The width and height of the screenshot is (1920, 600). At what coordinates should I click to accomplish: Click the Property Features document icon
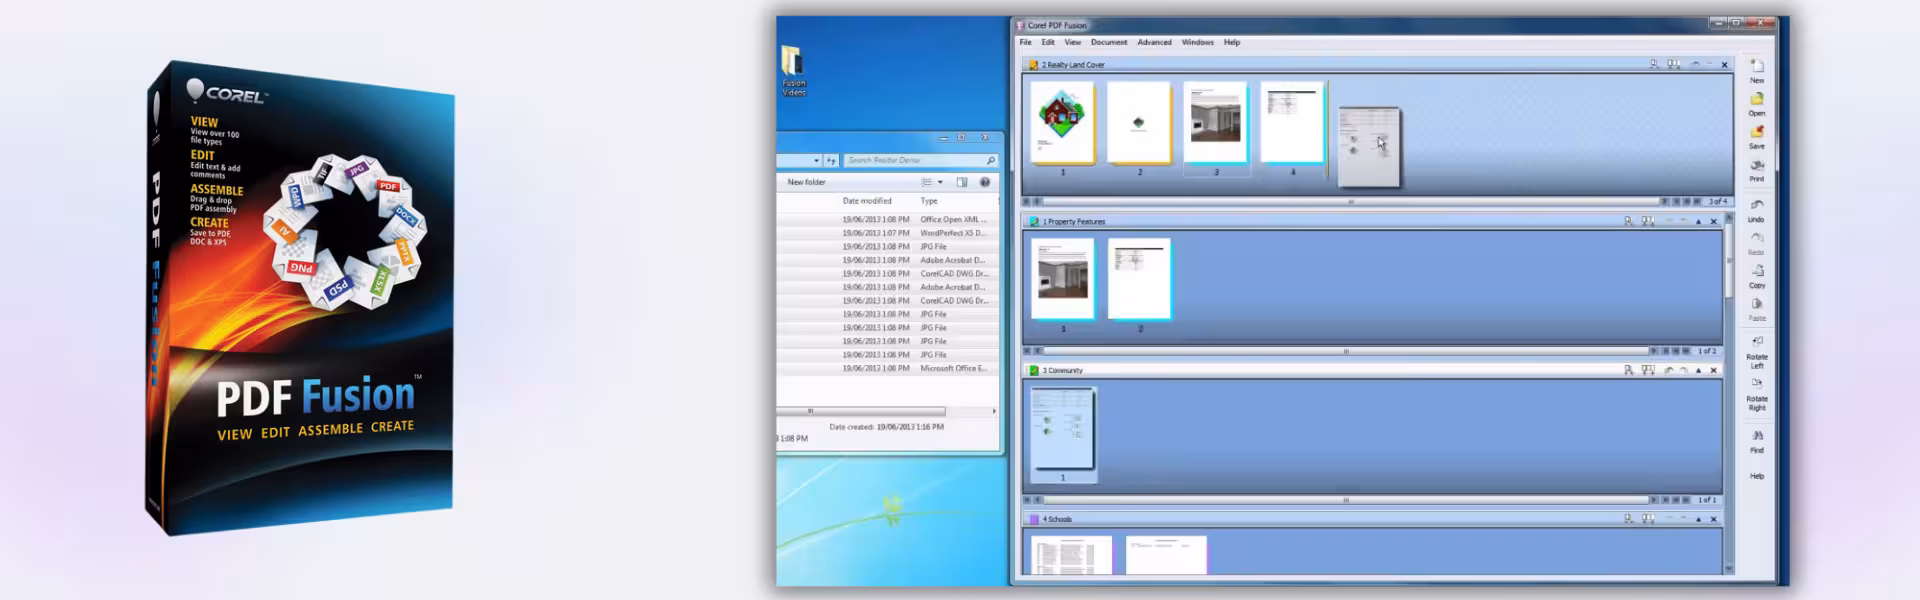[x=1034, y=221]
